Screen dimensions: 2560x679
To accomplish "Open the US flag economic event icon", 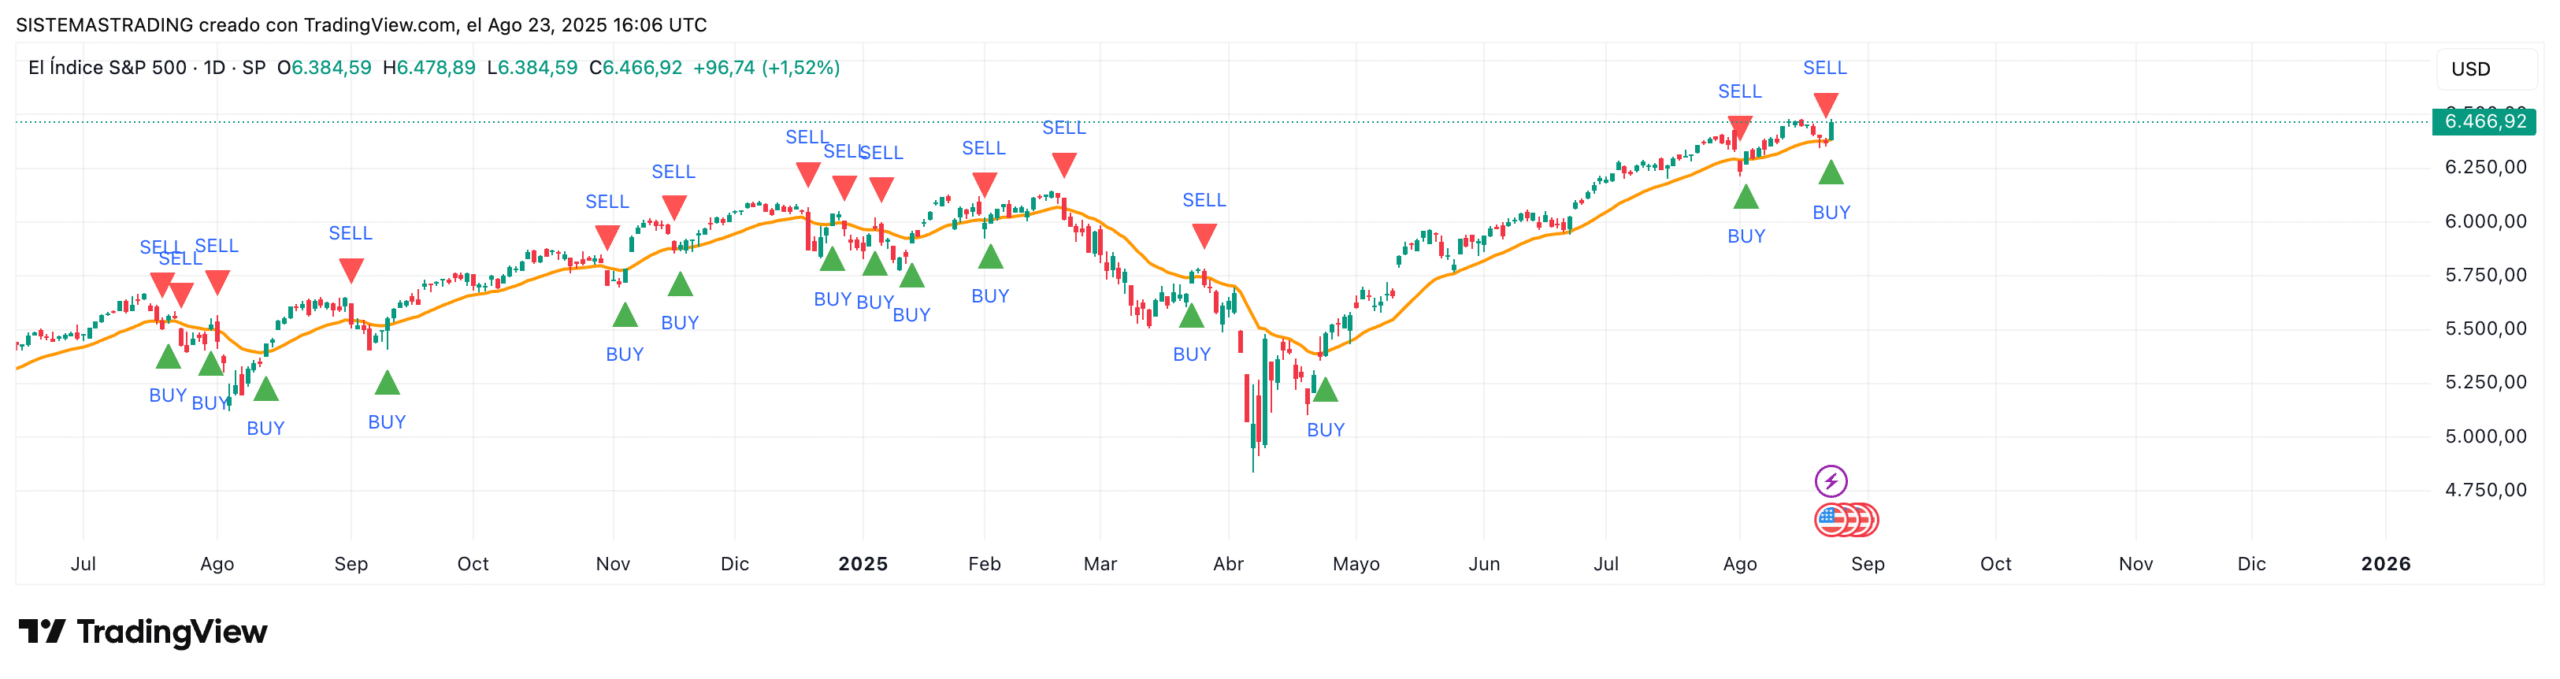I will point(1831,519).
